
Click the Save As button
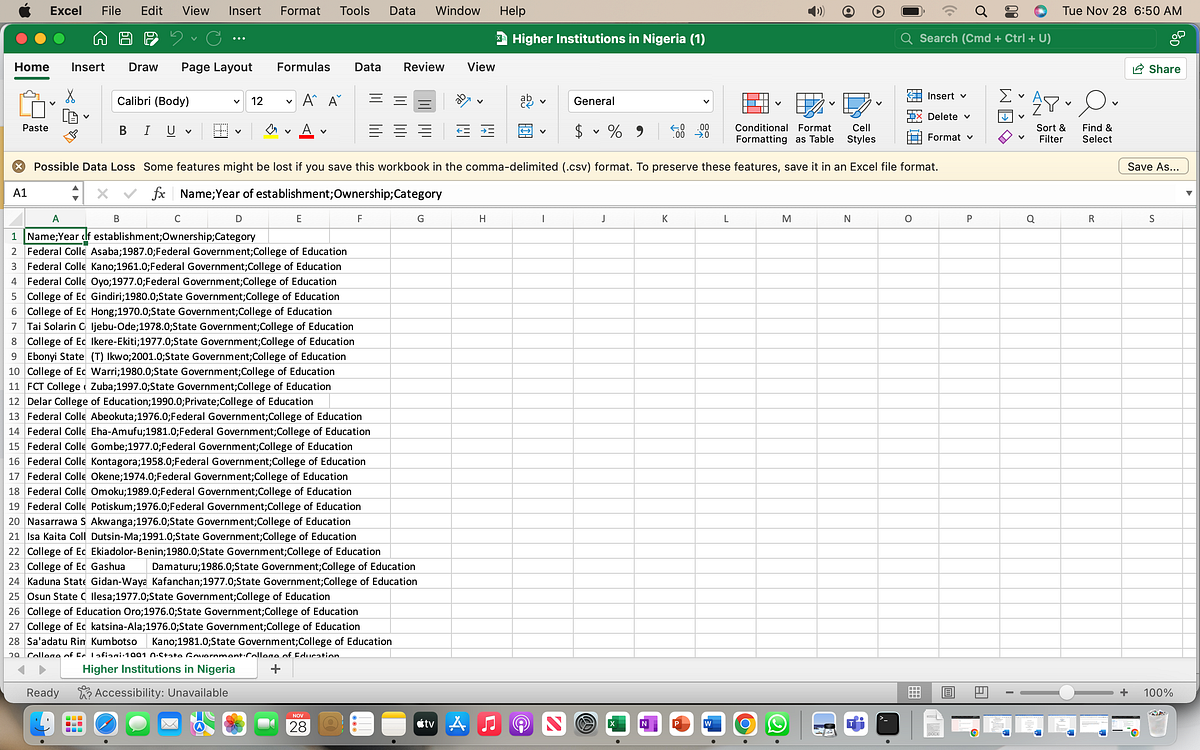(1152, 166)
